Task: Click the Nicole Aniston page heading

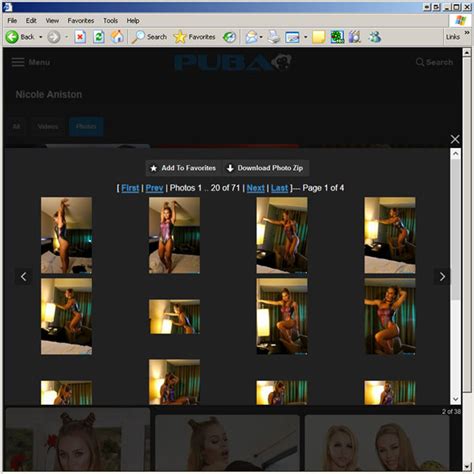Action: (49, 95)
